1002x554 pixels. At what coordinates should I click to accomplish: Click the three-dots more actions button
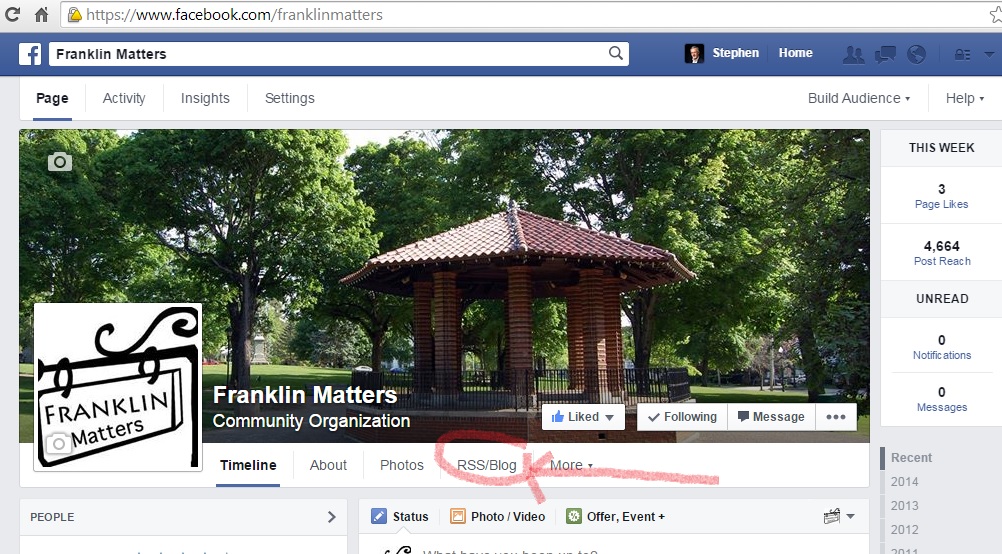point(836,417)
